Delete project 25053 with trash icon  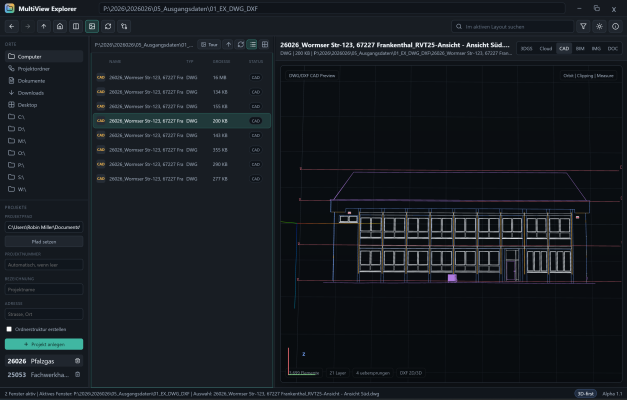click(x=78, y=374)
